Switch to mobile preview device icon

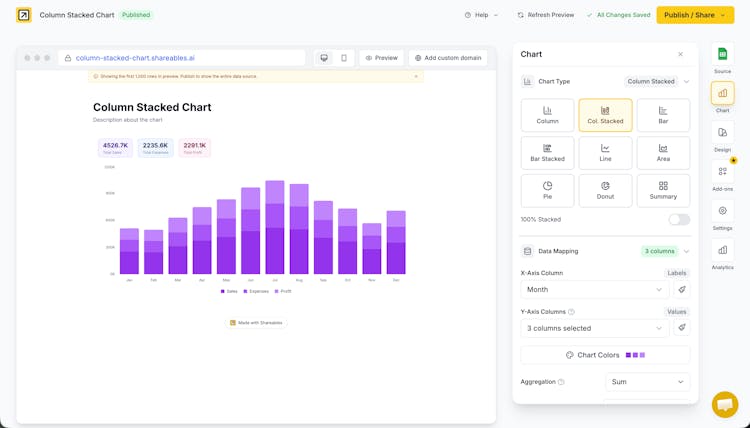(343, 58)
